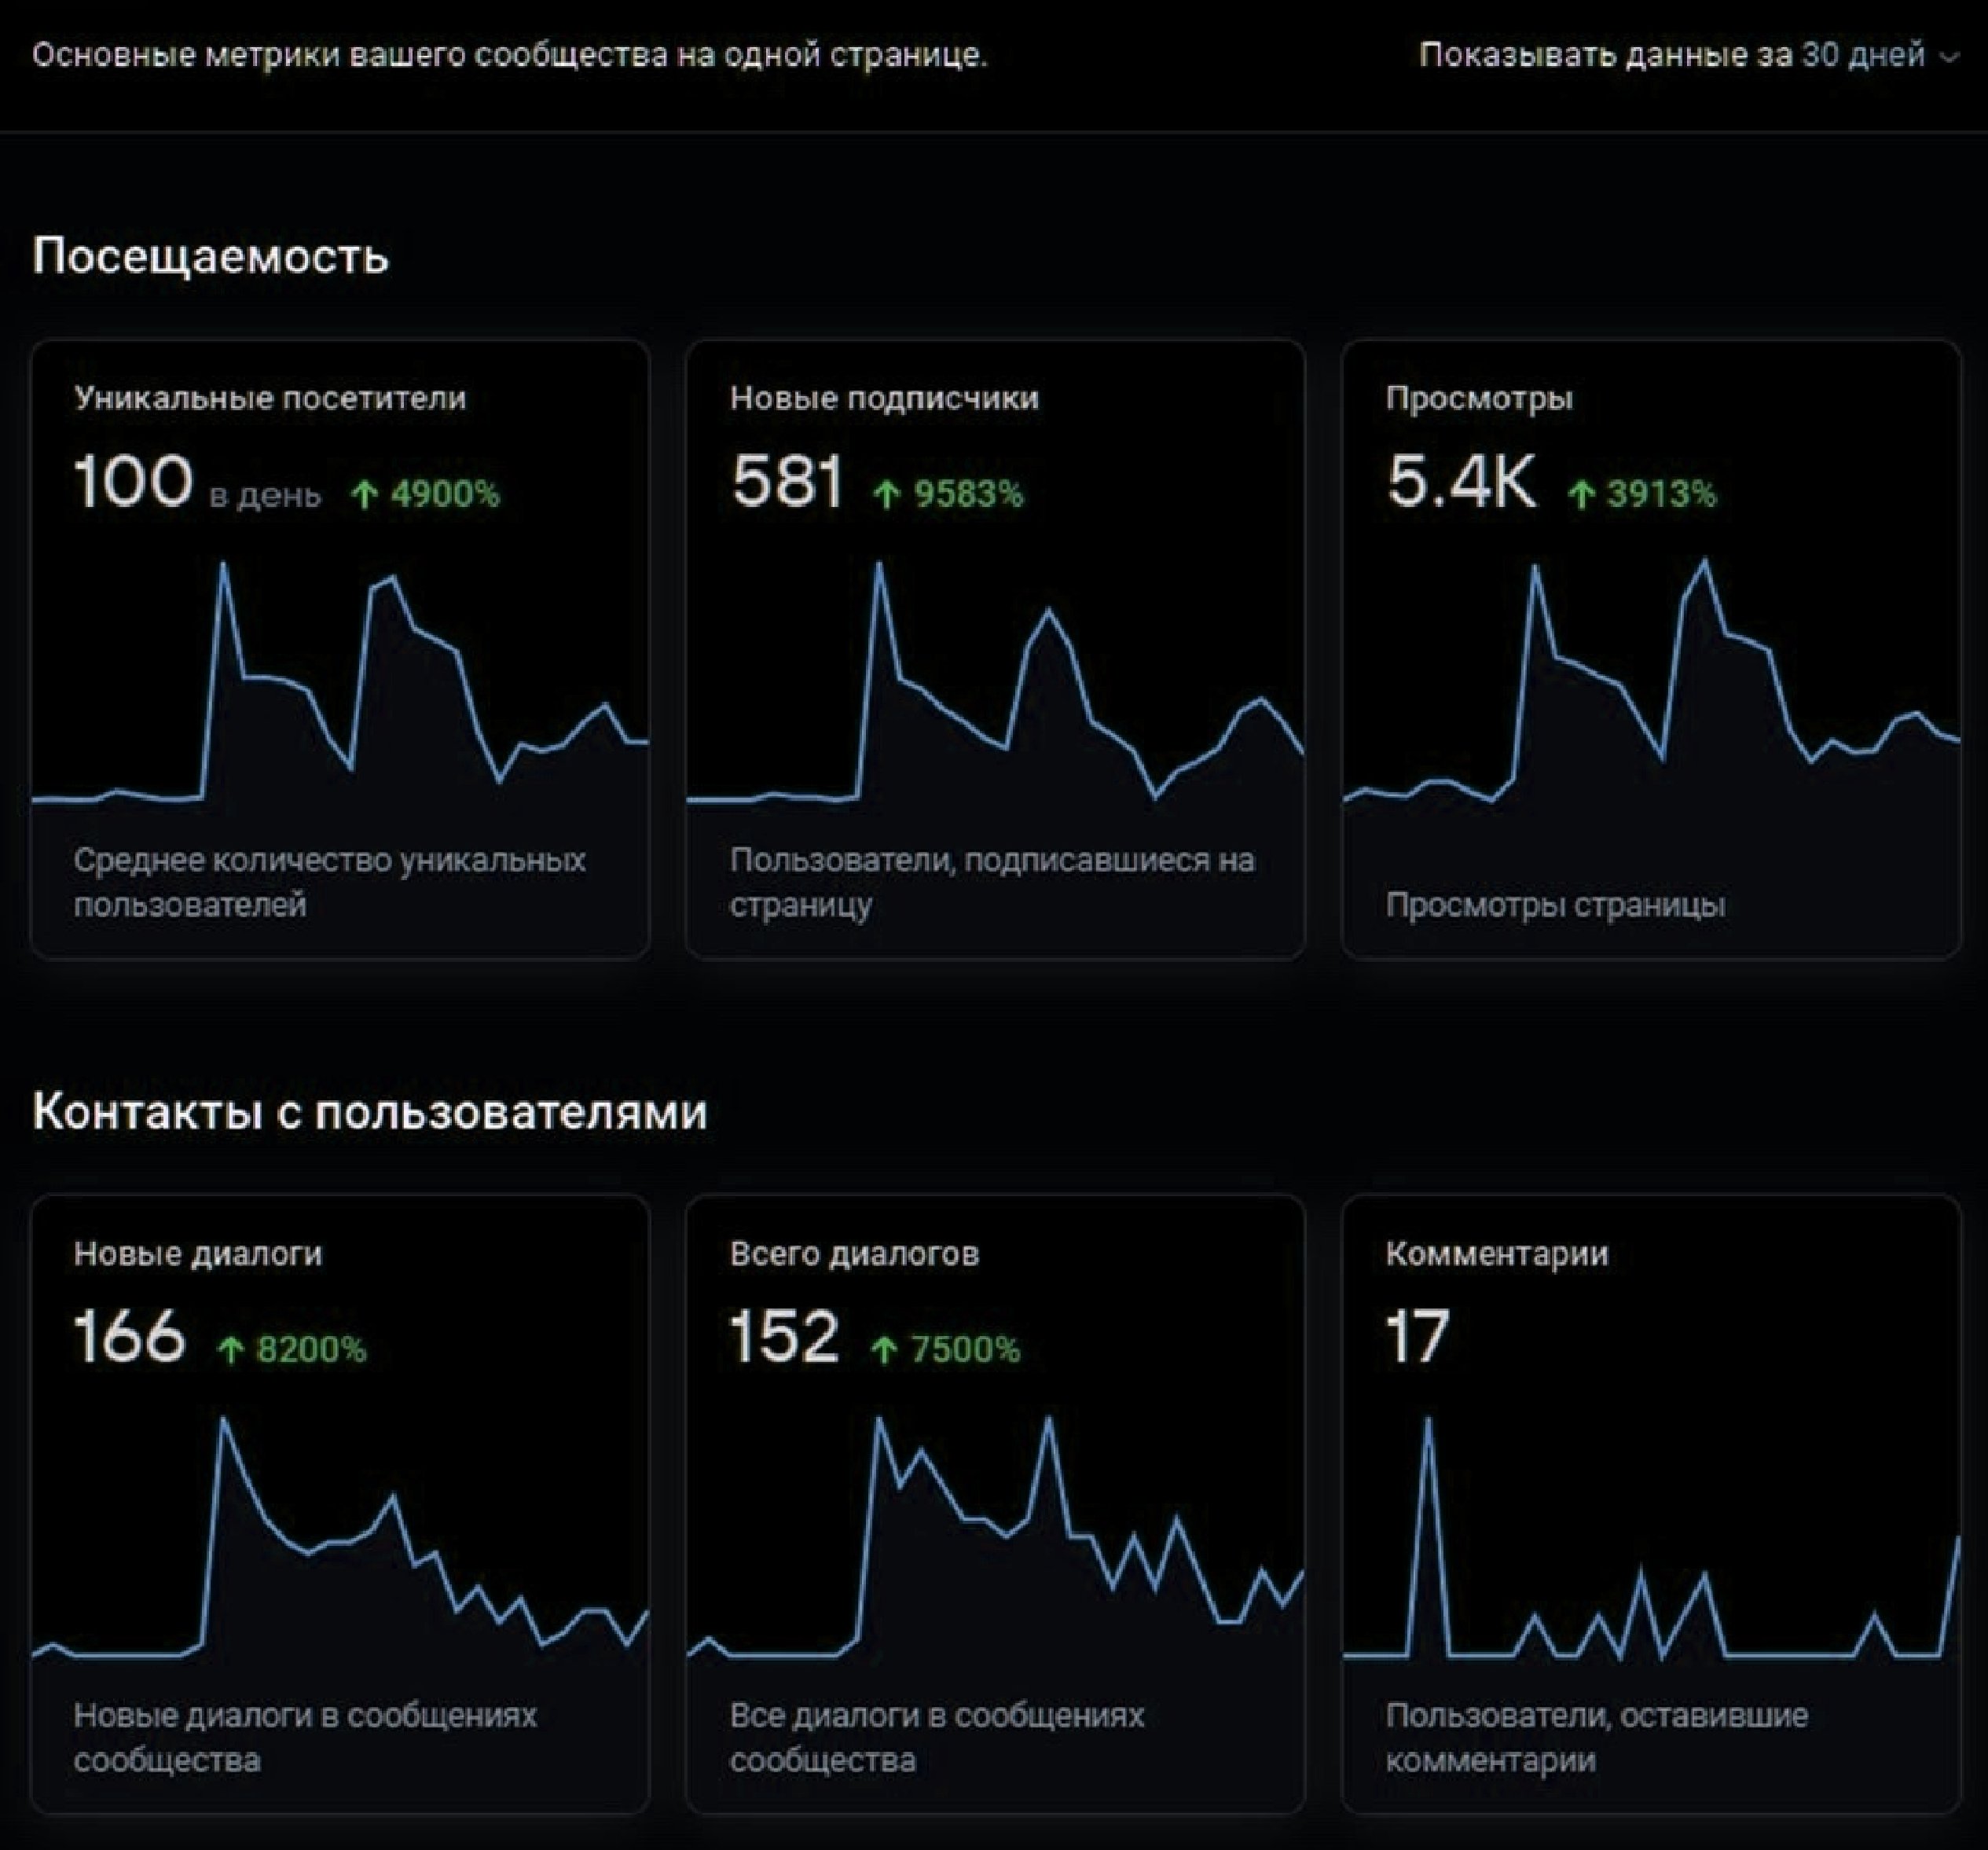Click green arrow next to 4900%
This screenshot has height=1850, width=1988.
(x=365, y=494)
